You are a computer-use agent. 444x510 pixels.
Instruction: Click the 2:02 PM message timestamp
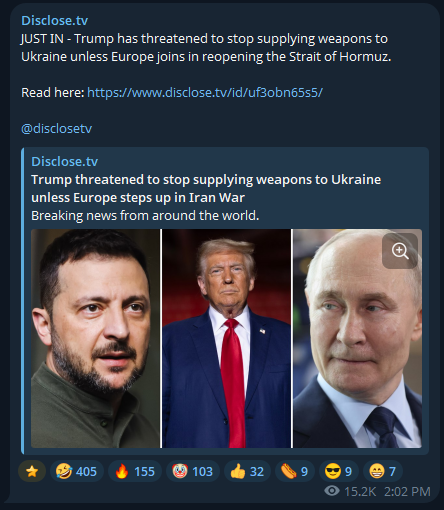click(x=407, y=491)
